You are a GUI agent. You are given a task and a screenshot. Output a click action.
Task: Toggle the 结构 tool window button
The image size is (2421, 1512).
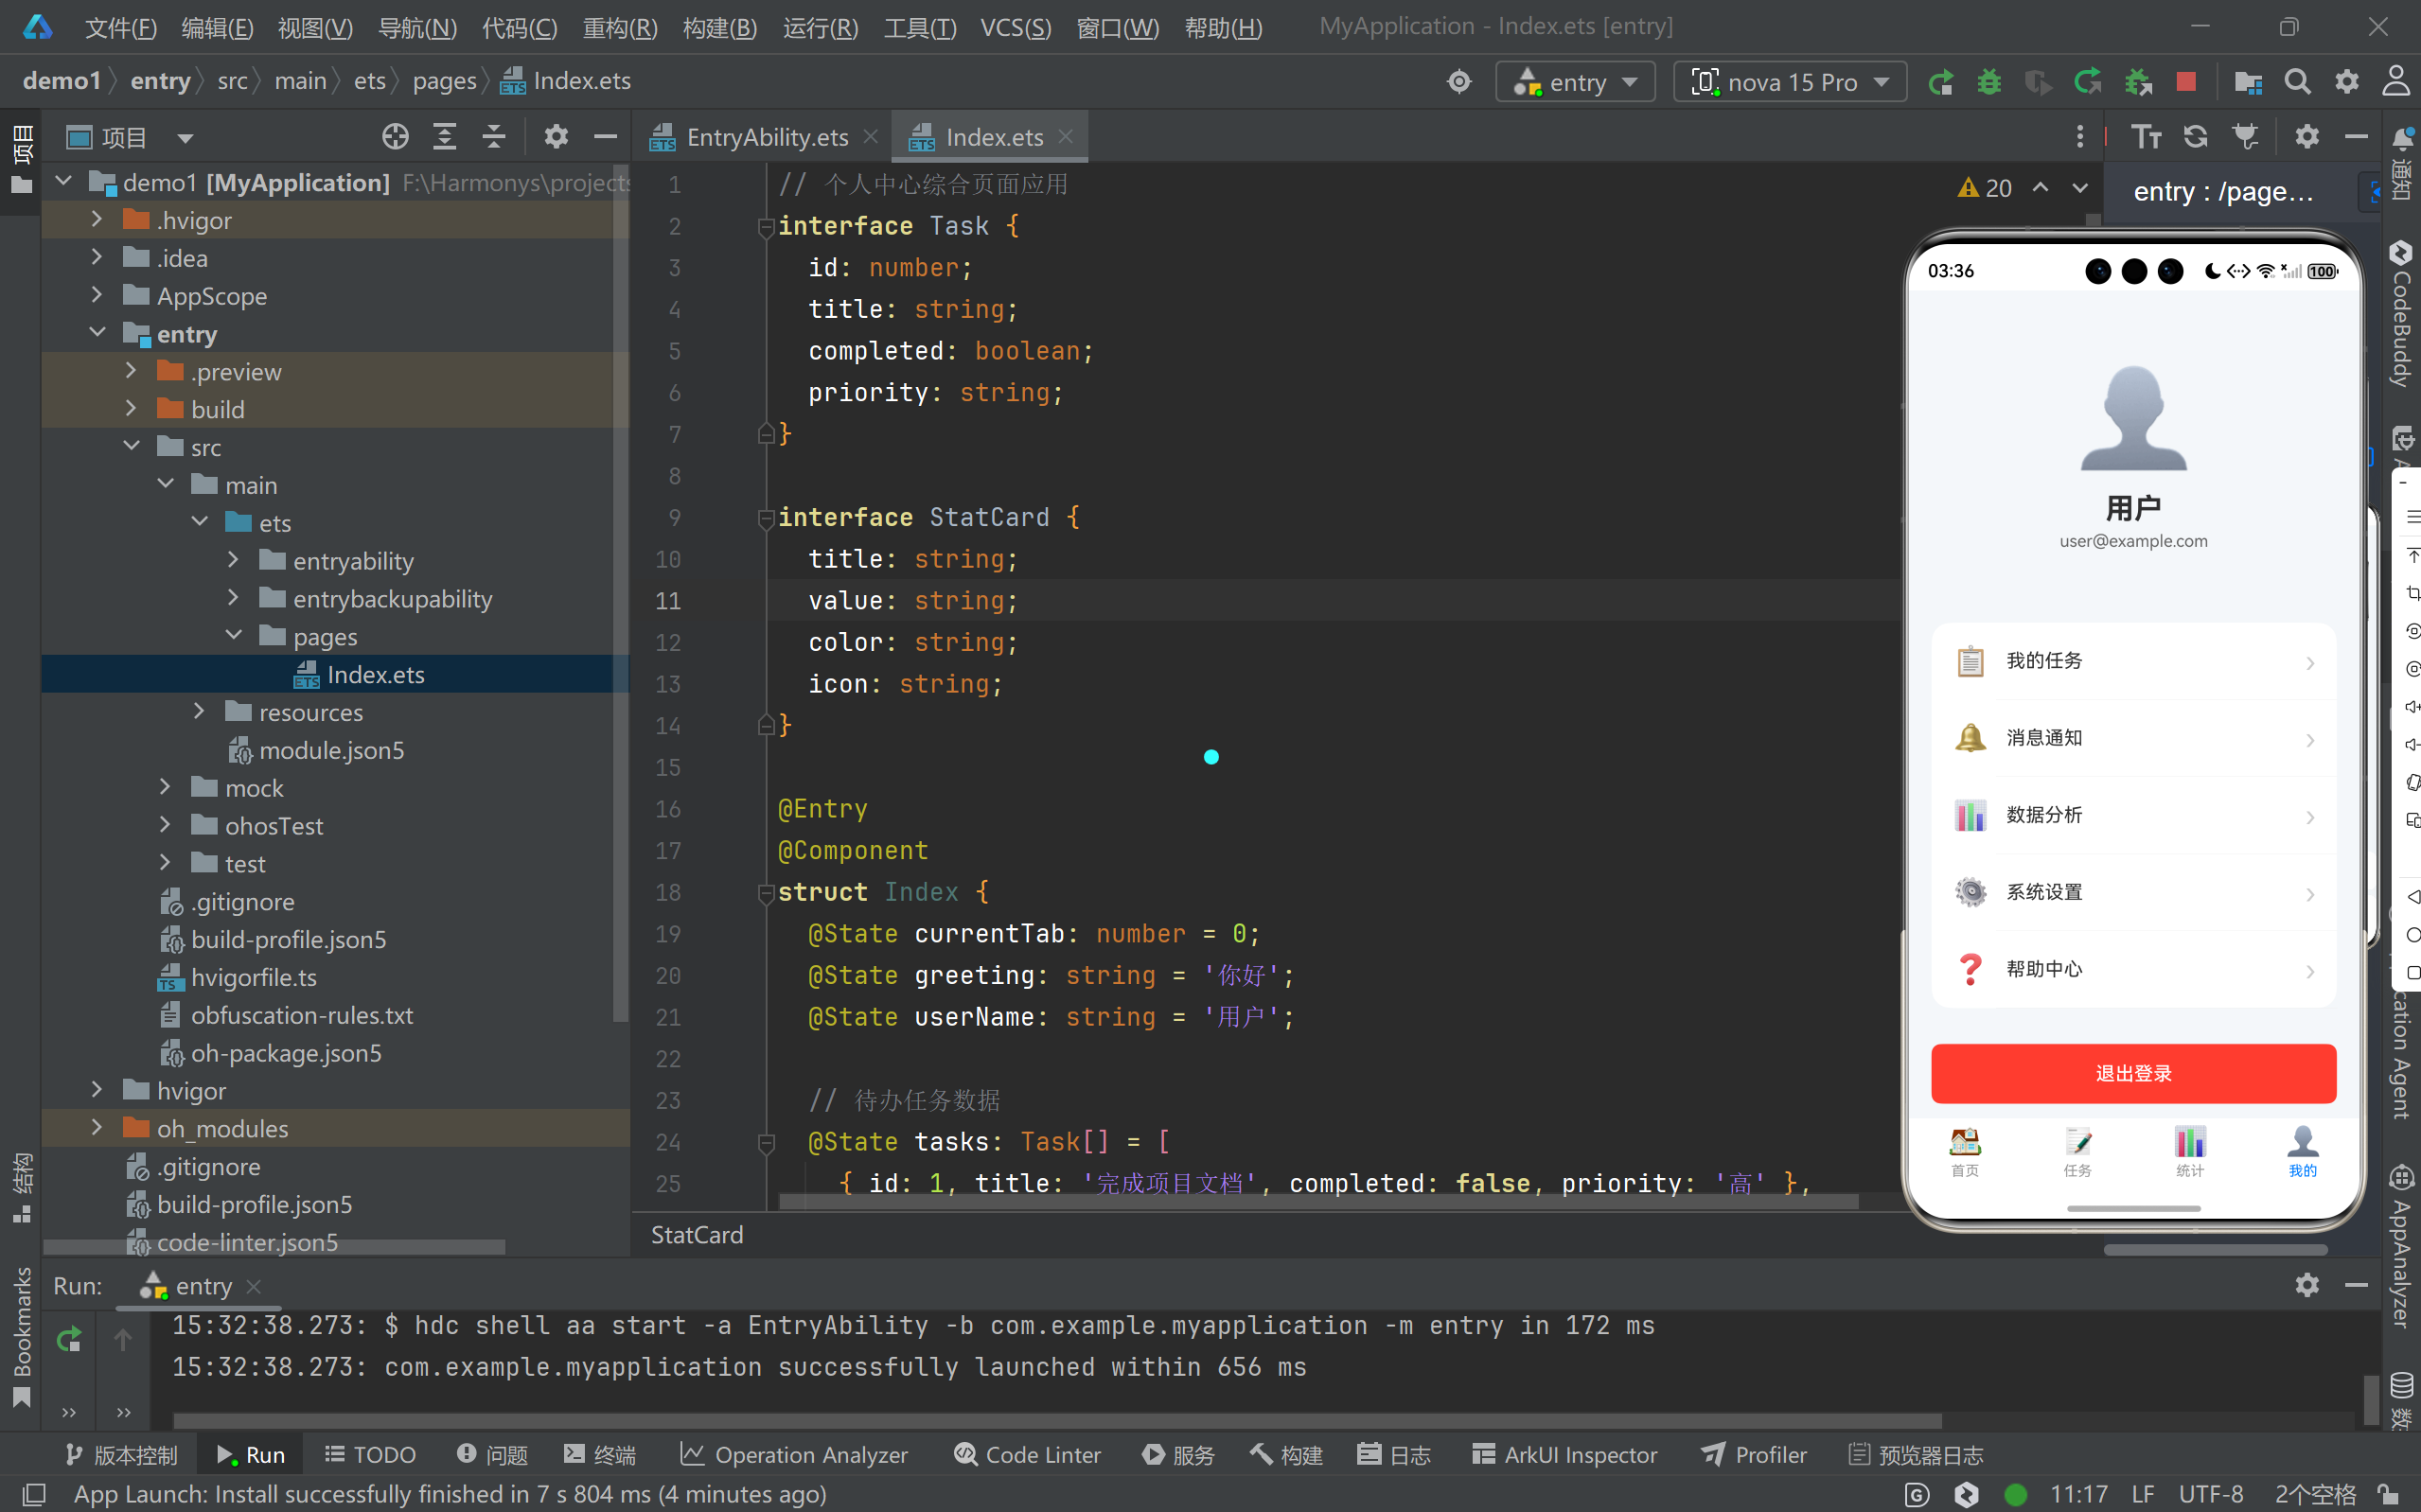click(22, 1187)
